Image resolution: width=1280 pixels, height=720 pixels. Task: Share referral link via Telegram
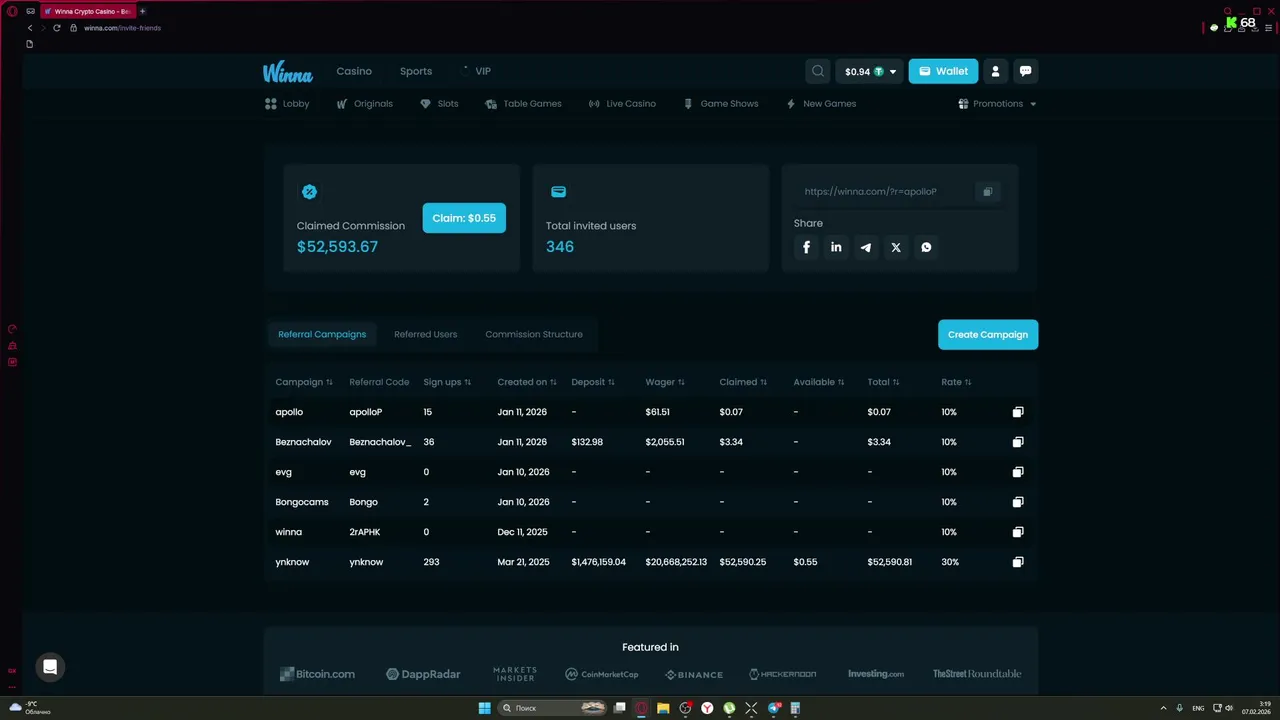coord(866,247)
